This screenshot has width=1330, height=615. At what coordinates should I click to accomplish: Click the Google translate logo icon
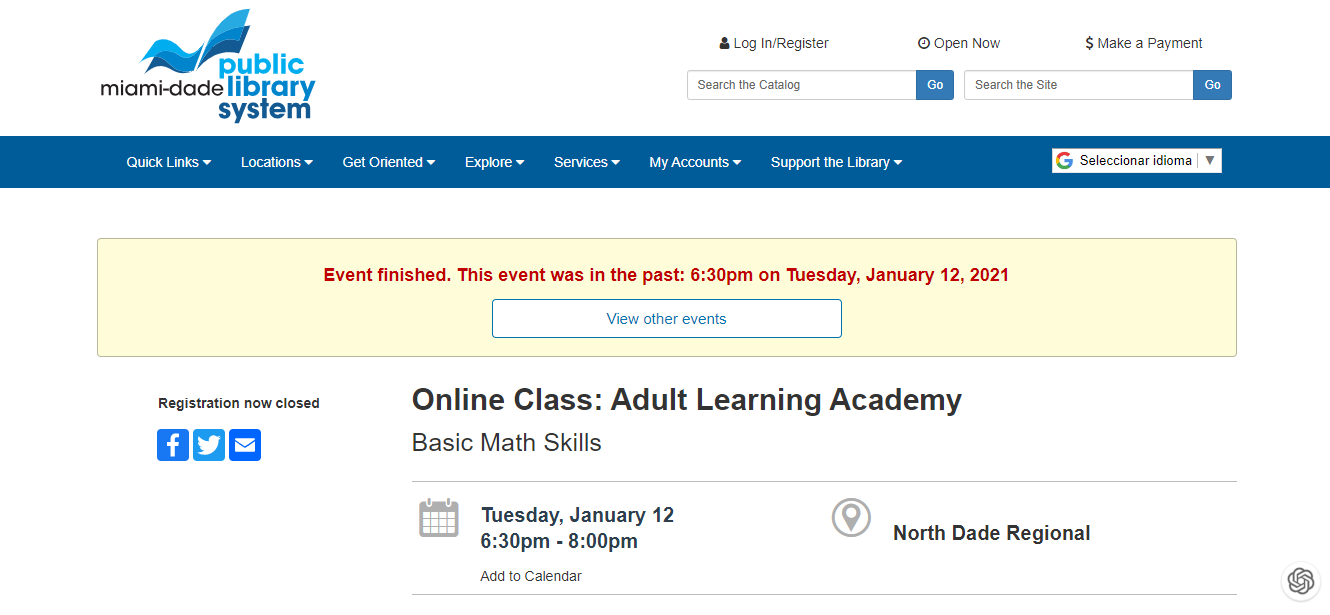[x=1064, y=161]
